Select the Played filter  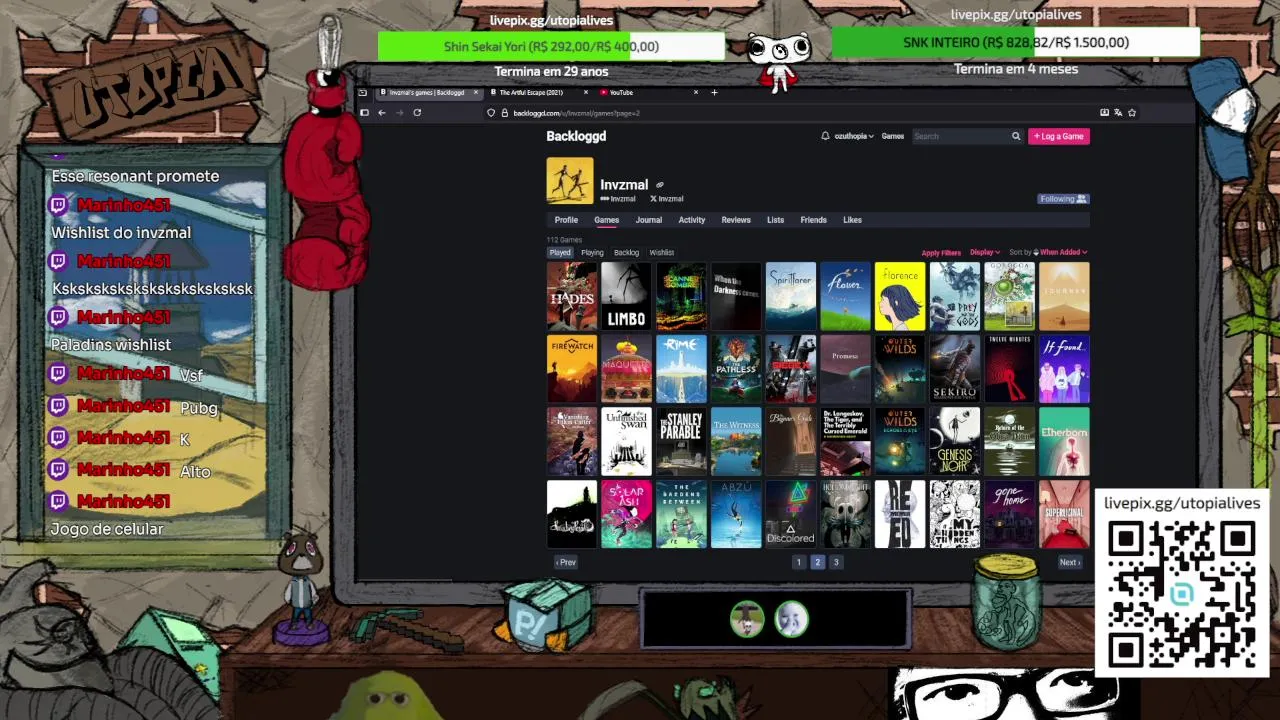pos(560,253)
